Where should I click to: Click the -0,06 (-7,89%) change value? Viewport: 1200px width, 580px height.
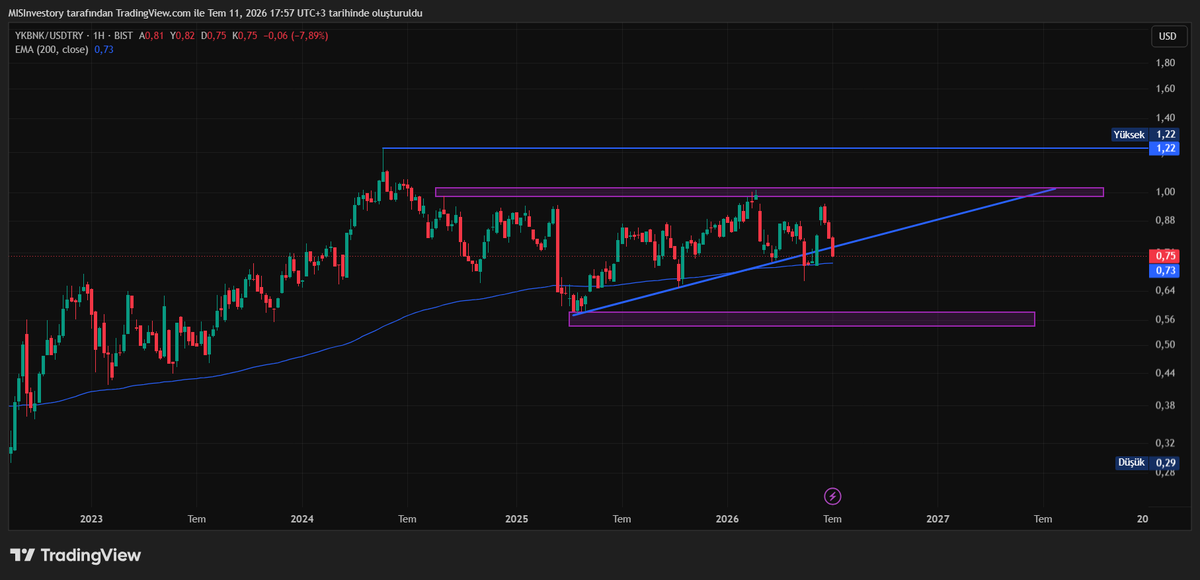[x=294, y=36]
